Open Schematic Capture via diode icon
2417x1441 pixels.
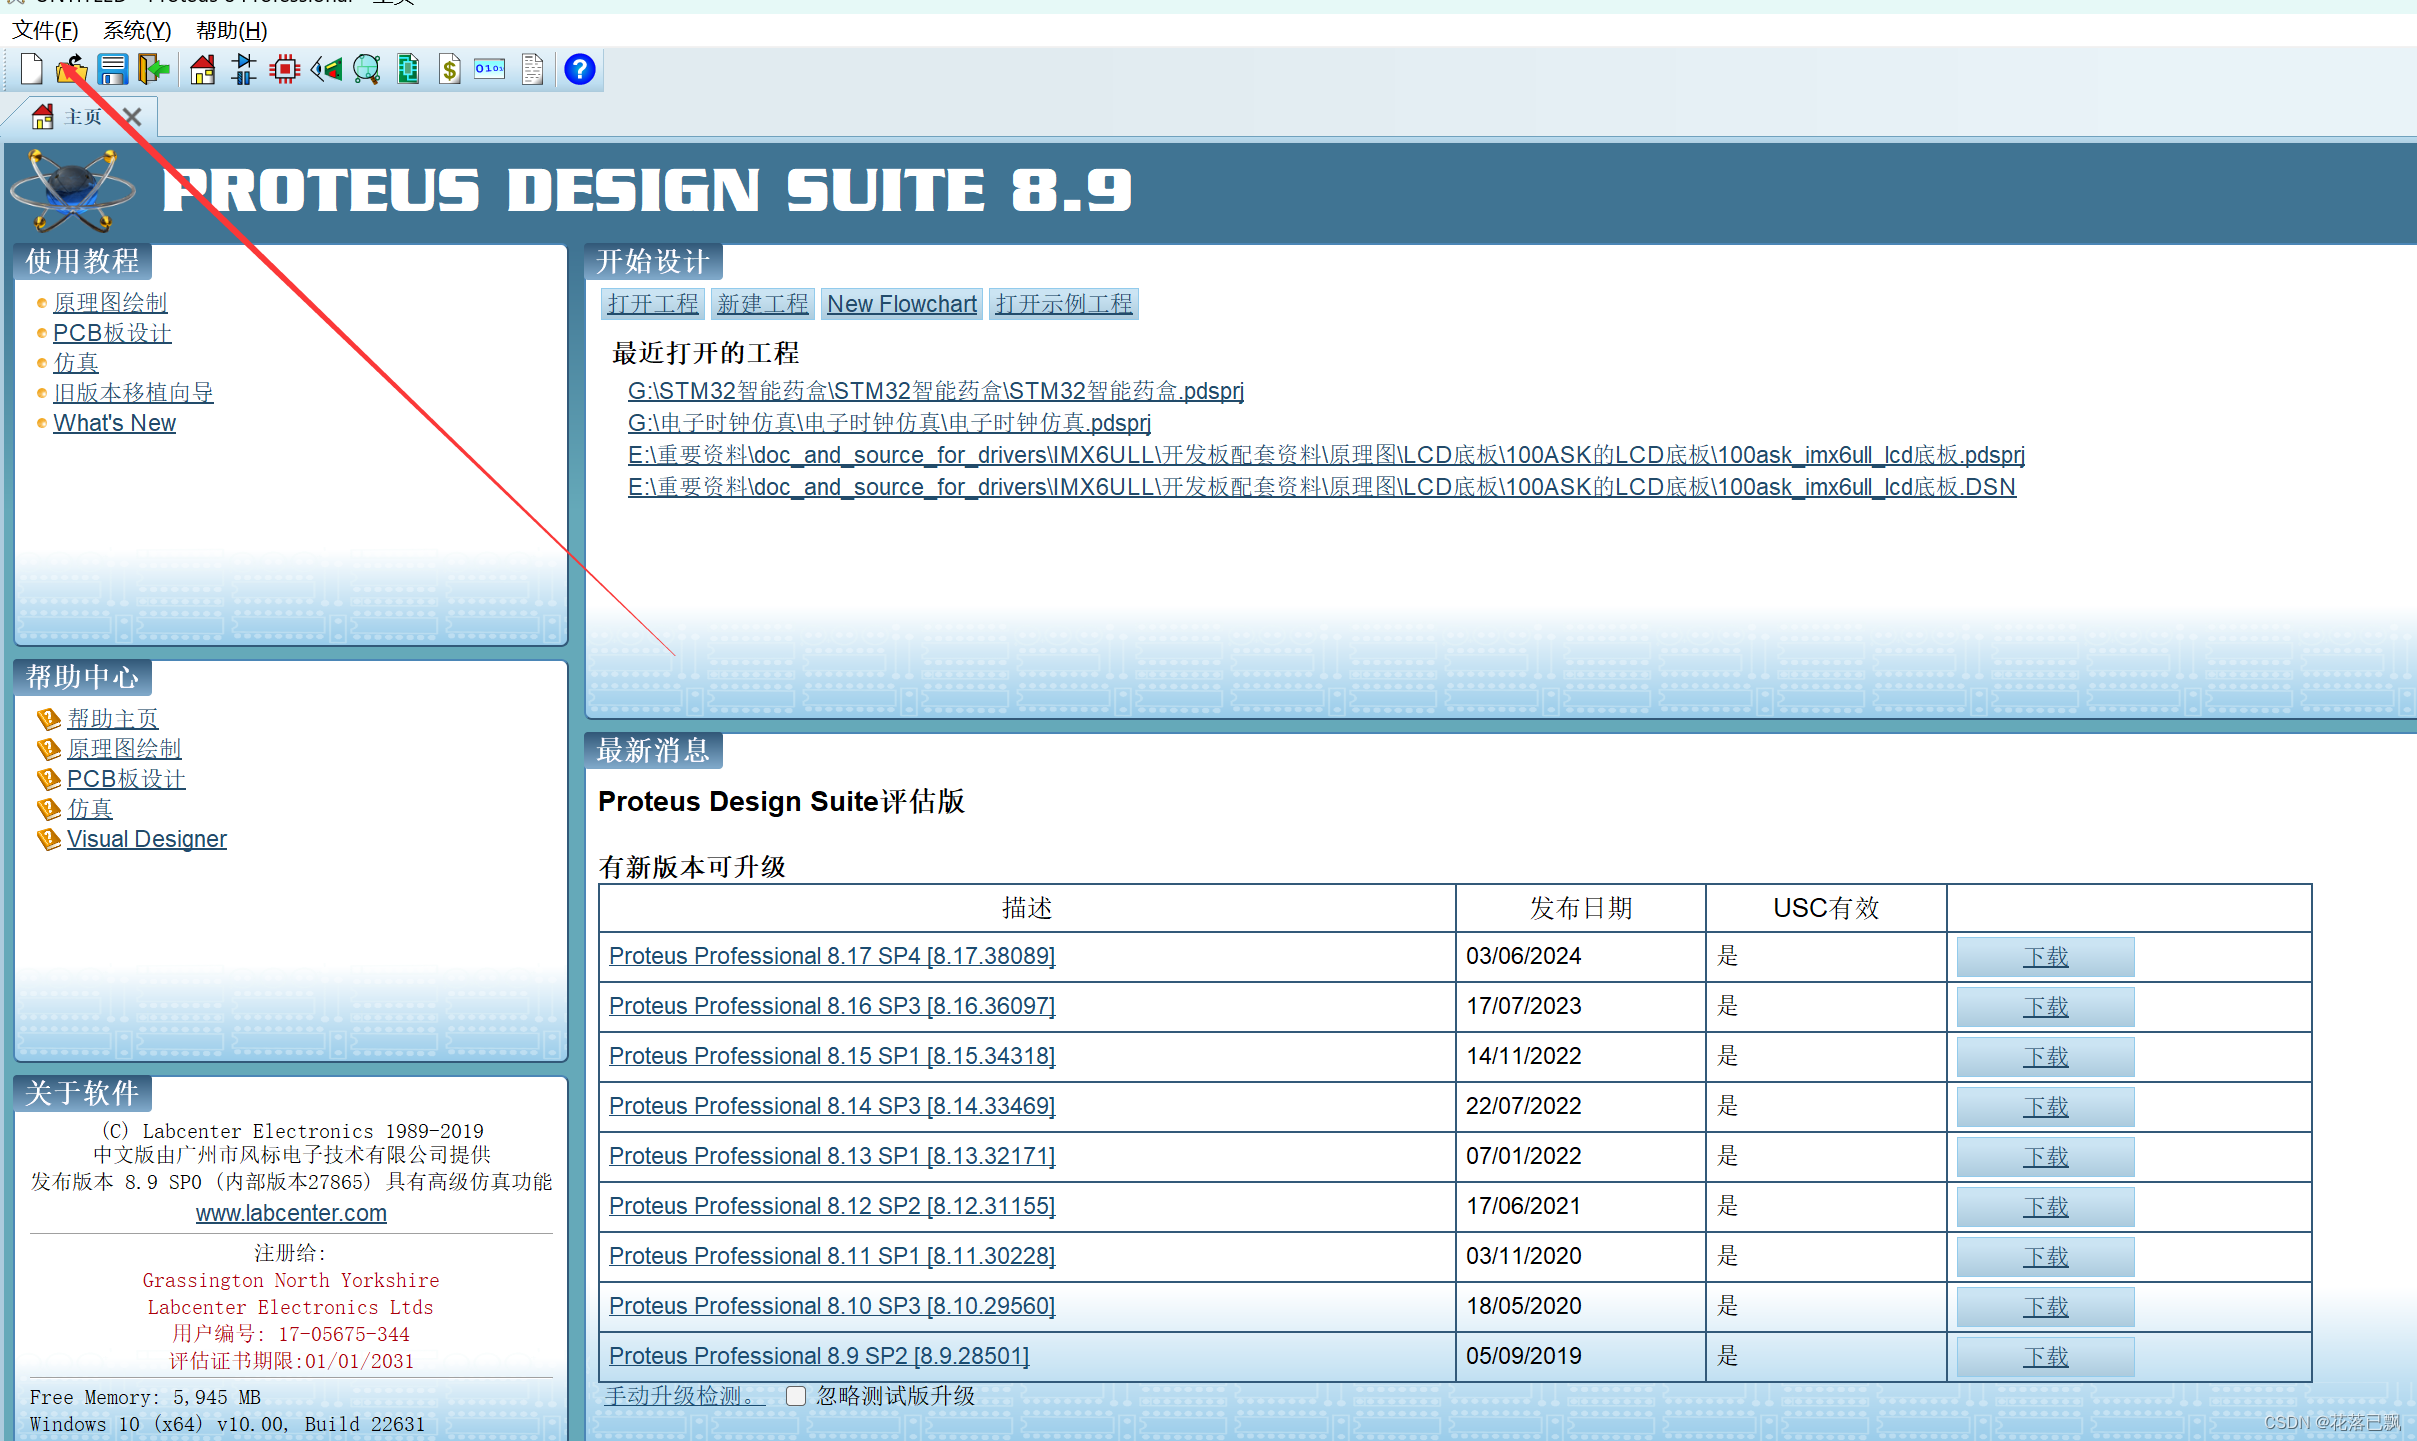pyautogui.click(x=243, y=69)
